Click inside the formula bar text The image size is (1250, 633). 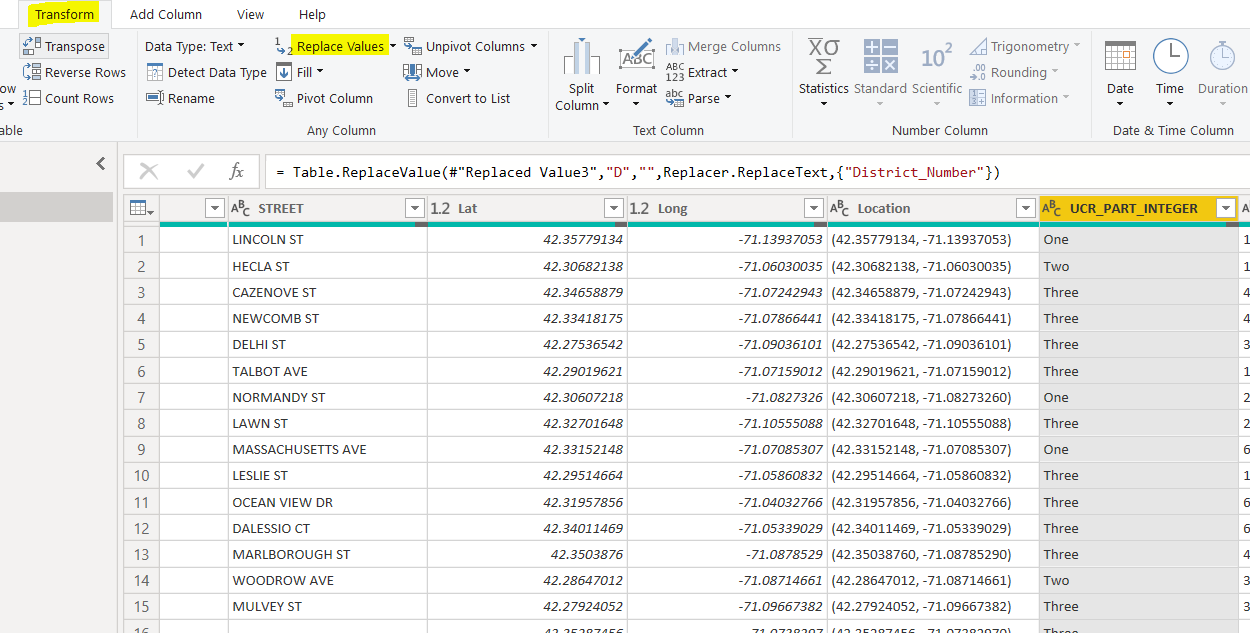tap(636, 172)
